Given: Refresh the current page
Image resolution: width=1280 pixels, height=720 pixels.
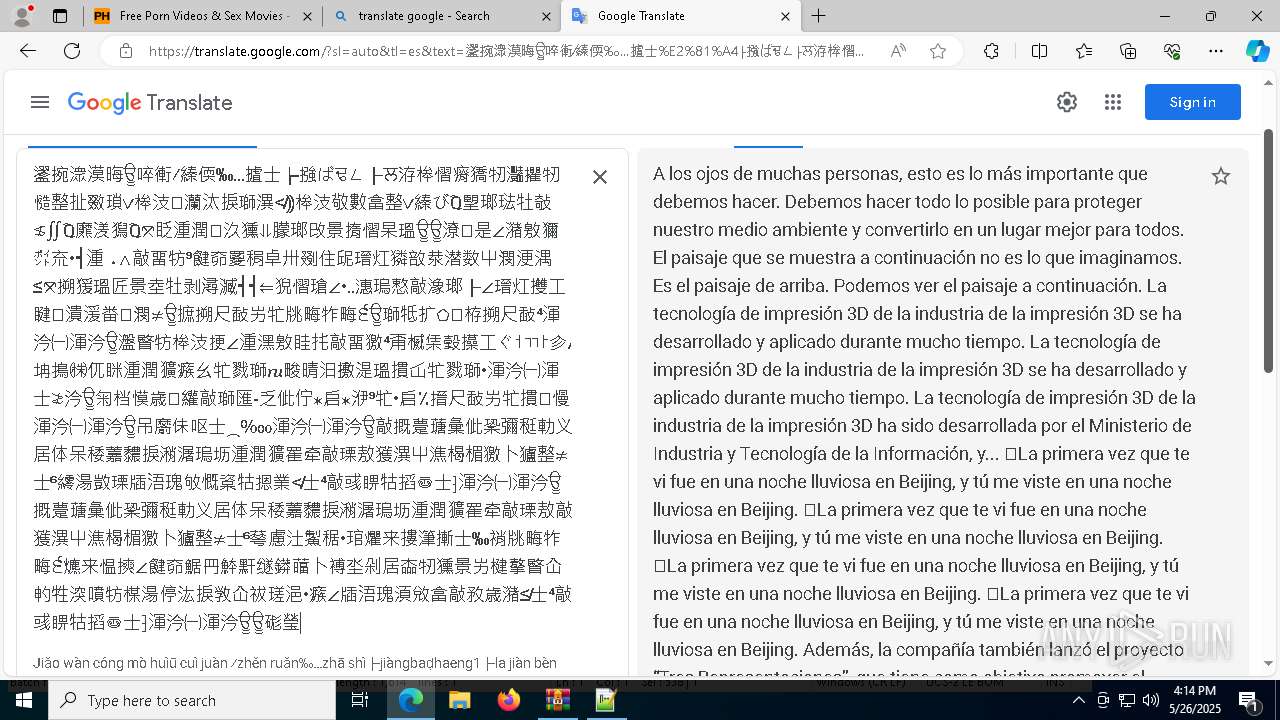Looking at the screenshot, I should click(x=72, y=51).
